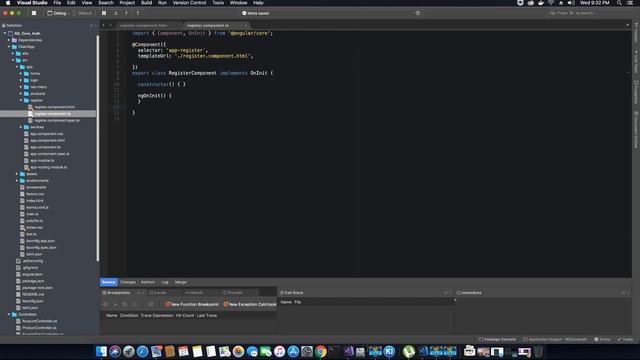Collapse the ClientApp folder

click(9, 47)
